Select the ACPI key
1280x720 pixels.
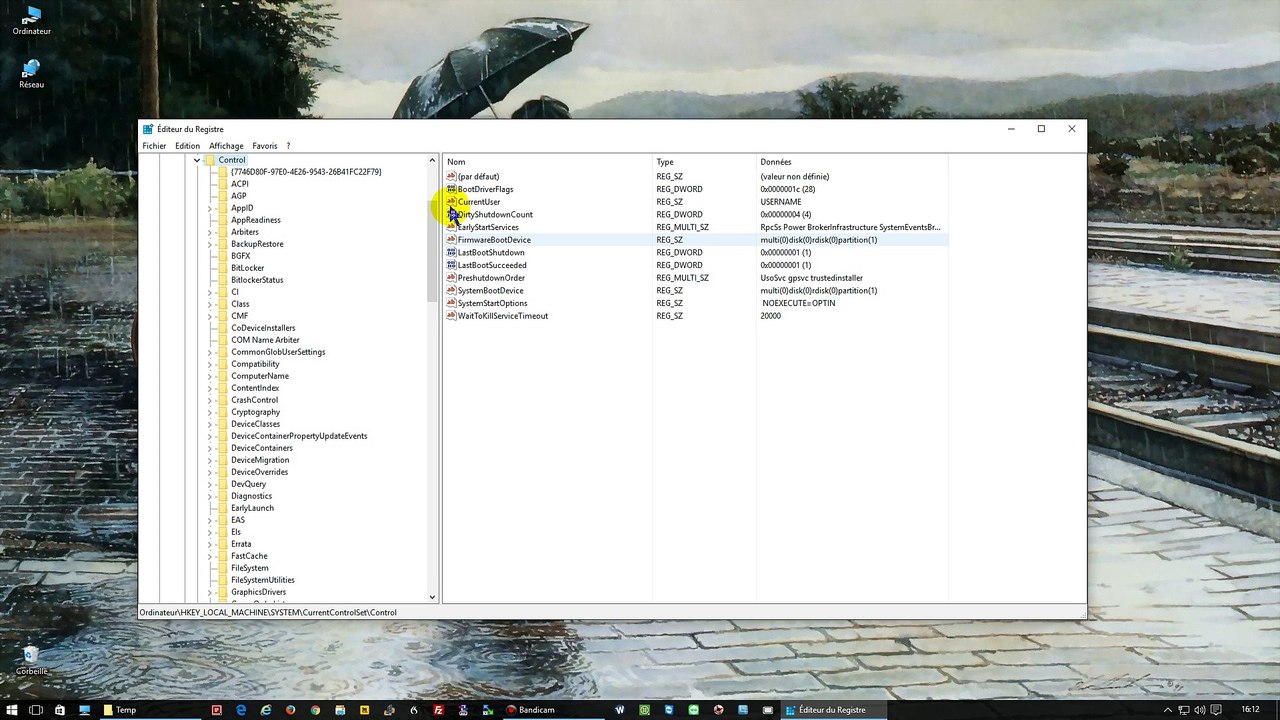click(x=240, y=184)
